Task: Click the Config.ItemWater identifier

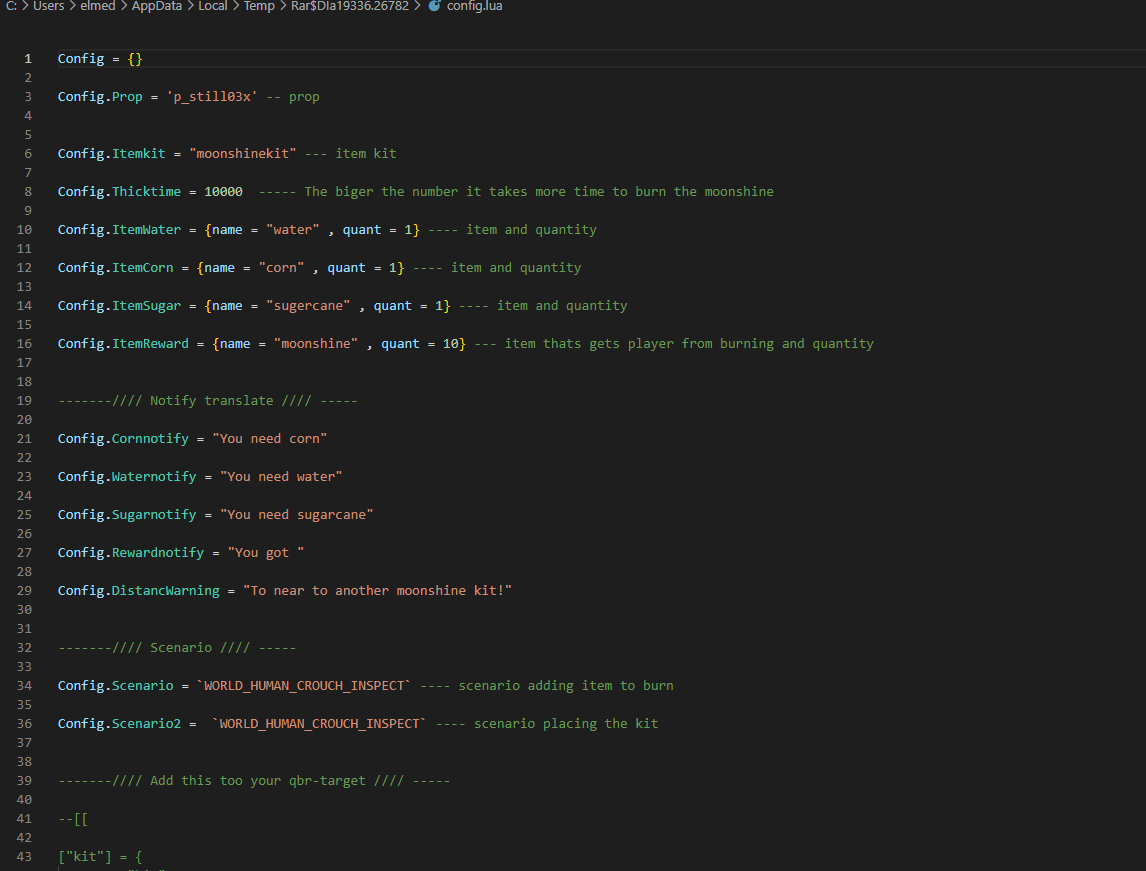Action: tap(119, 229)
